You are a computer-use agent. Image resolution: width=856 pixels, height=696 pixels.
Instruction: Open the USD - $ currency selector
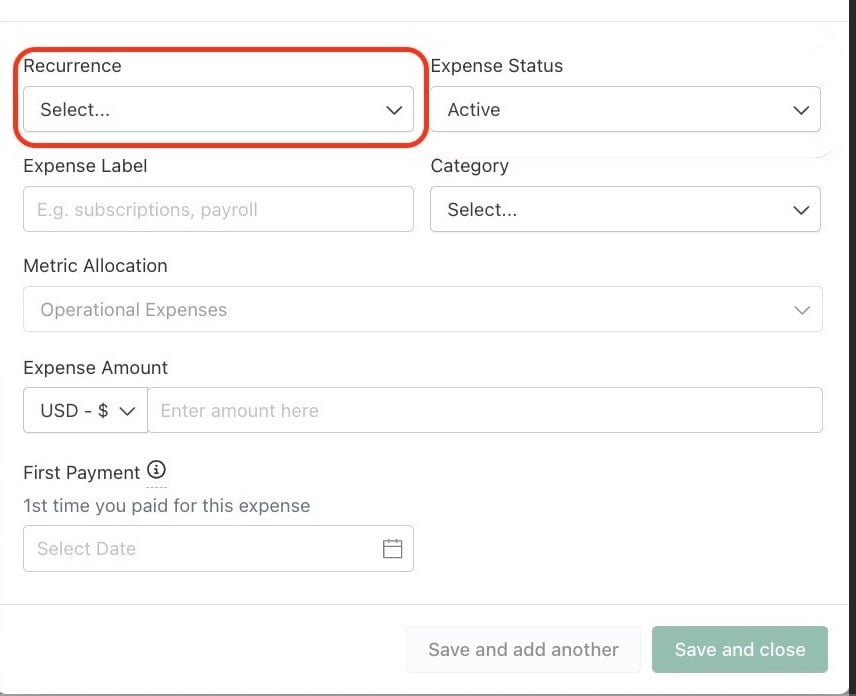tap(86, 410)
